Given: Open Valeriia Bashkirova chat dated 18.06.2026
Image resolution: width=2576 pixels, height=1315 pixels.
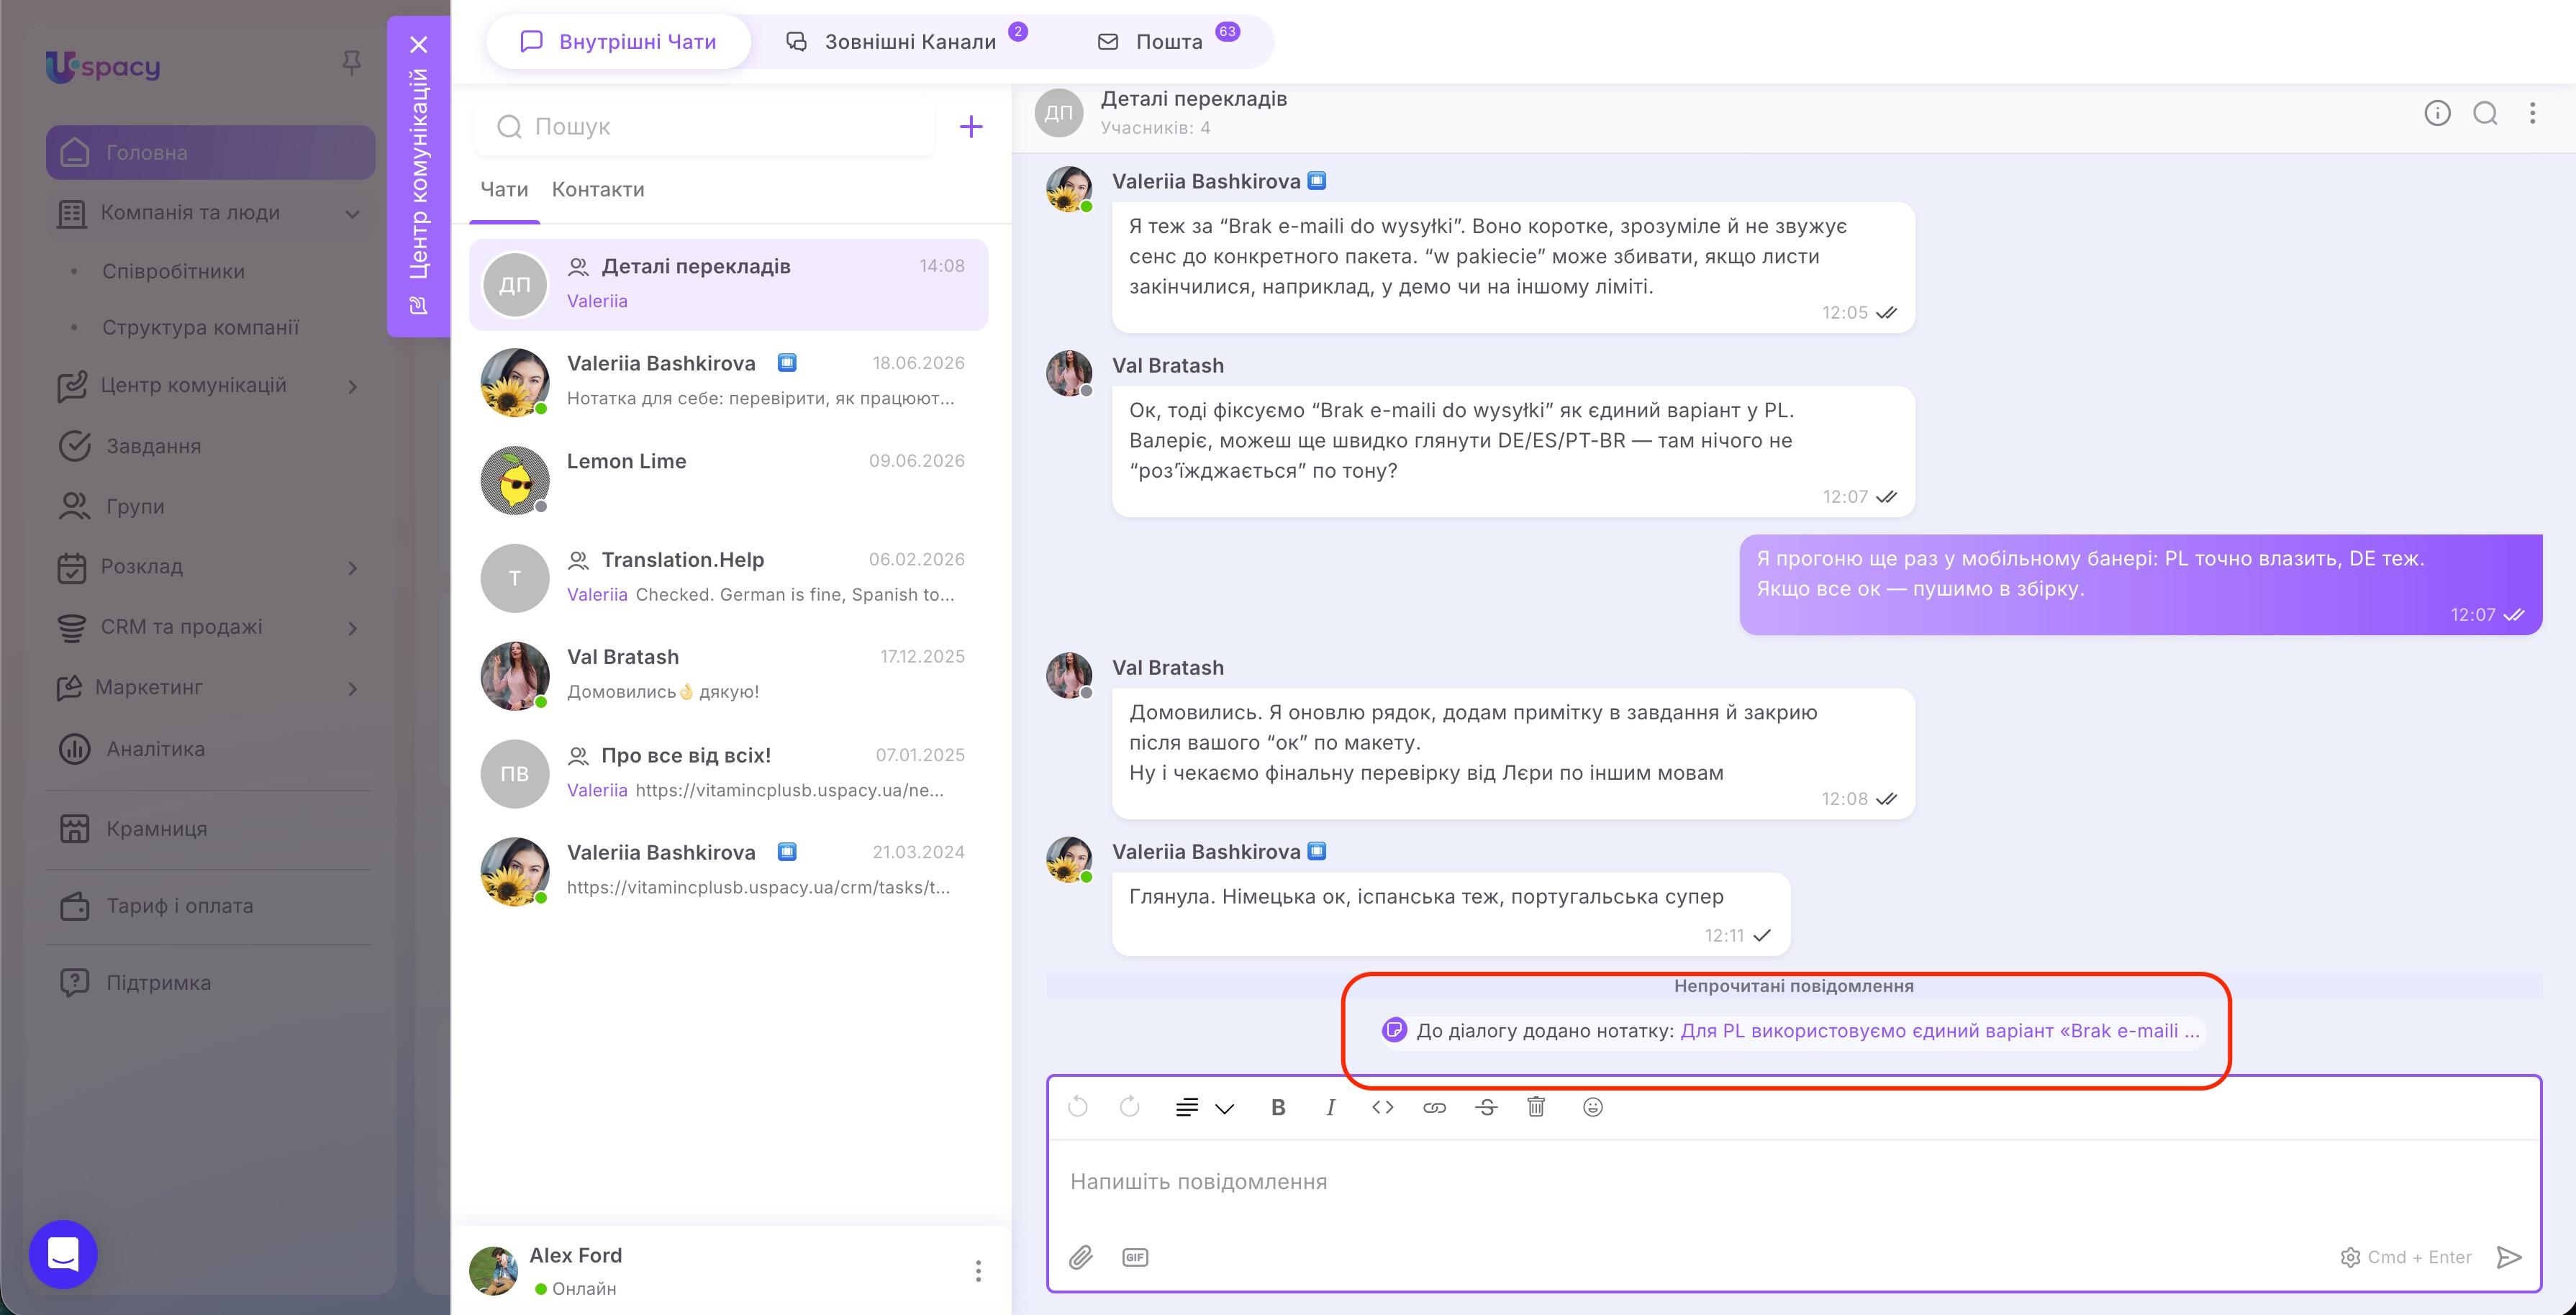Looking at the screenshot, I should 728,381.
